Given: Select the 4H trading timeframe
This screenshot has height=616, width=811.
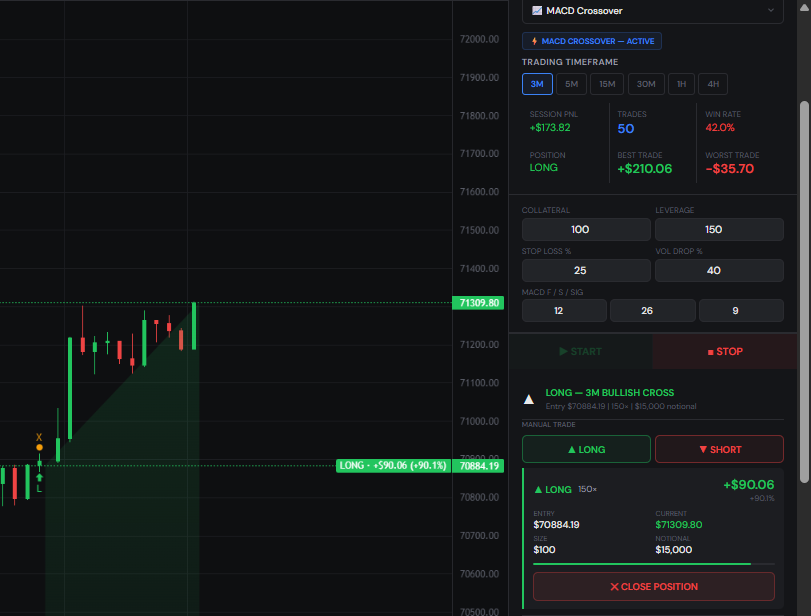Looking at the screenshot, I should pos(713,84).
